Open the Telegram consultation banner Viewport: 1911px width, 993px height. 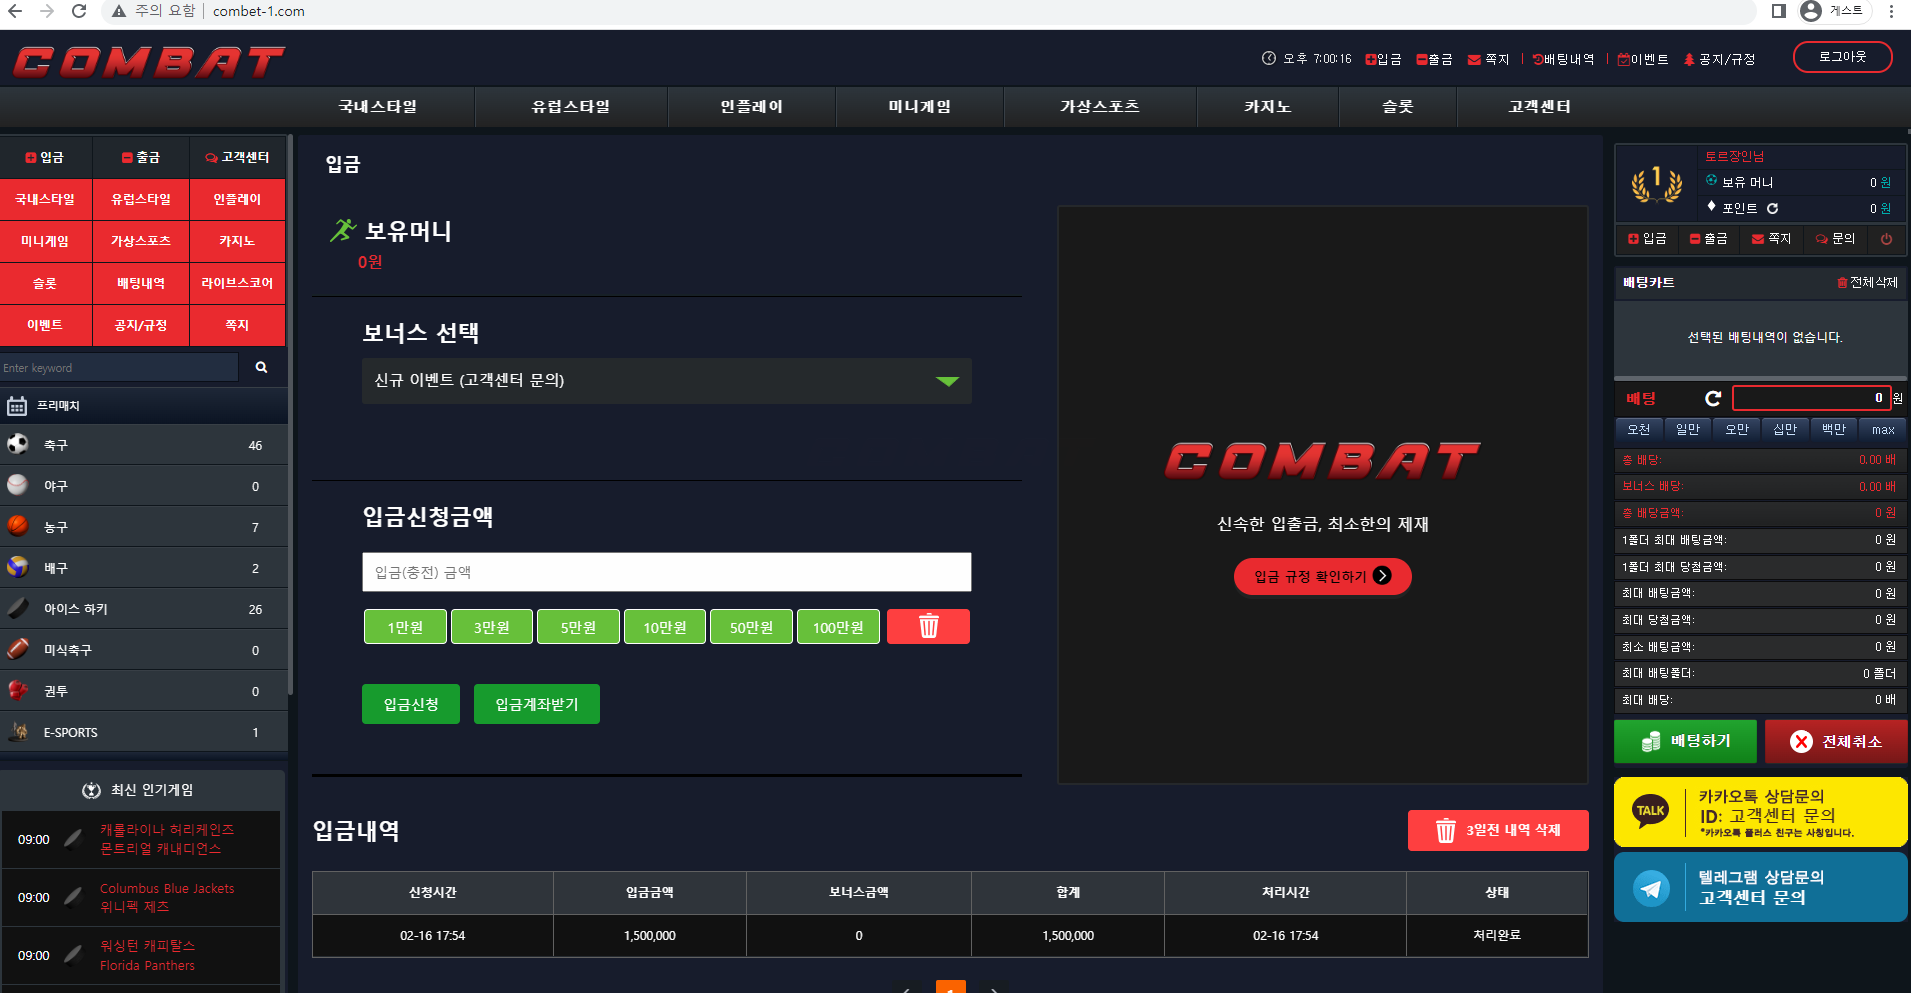pos(1760,887)
